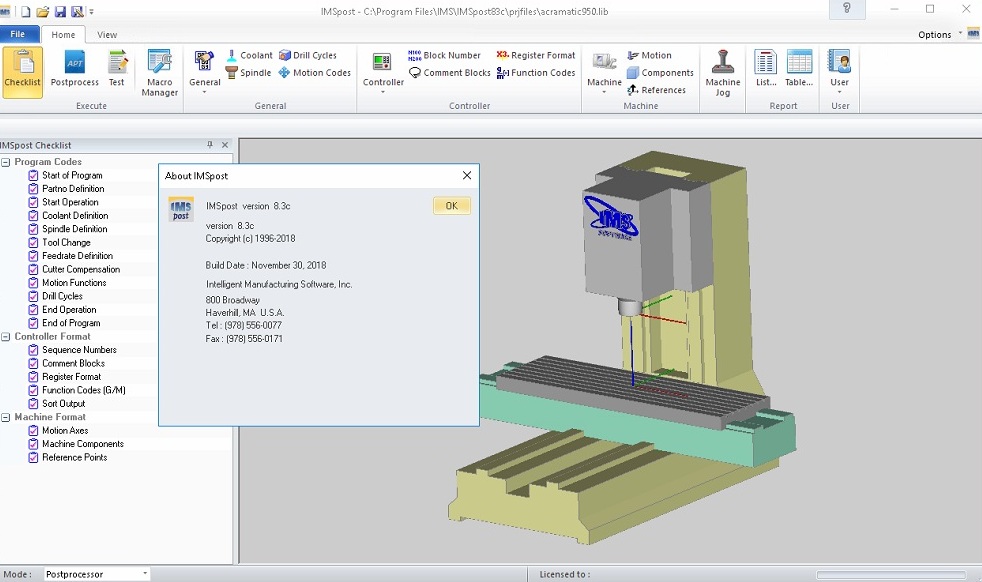Toggle the Partno Definition checkbox

click(33, 189)
